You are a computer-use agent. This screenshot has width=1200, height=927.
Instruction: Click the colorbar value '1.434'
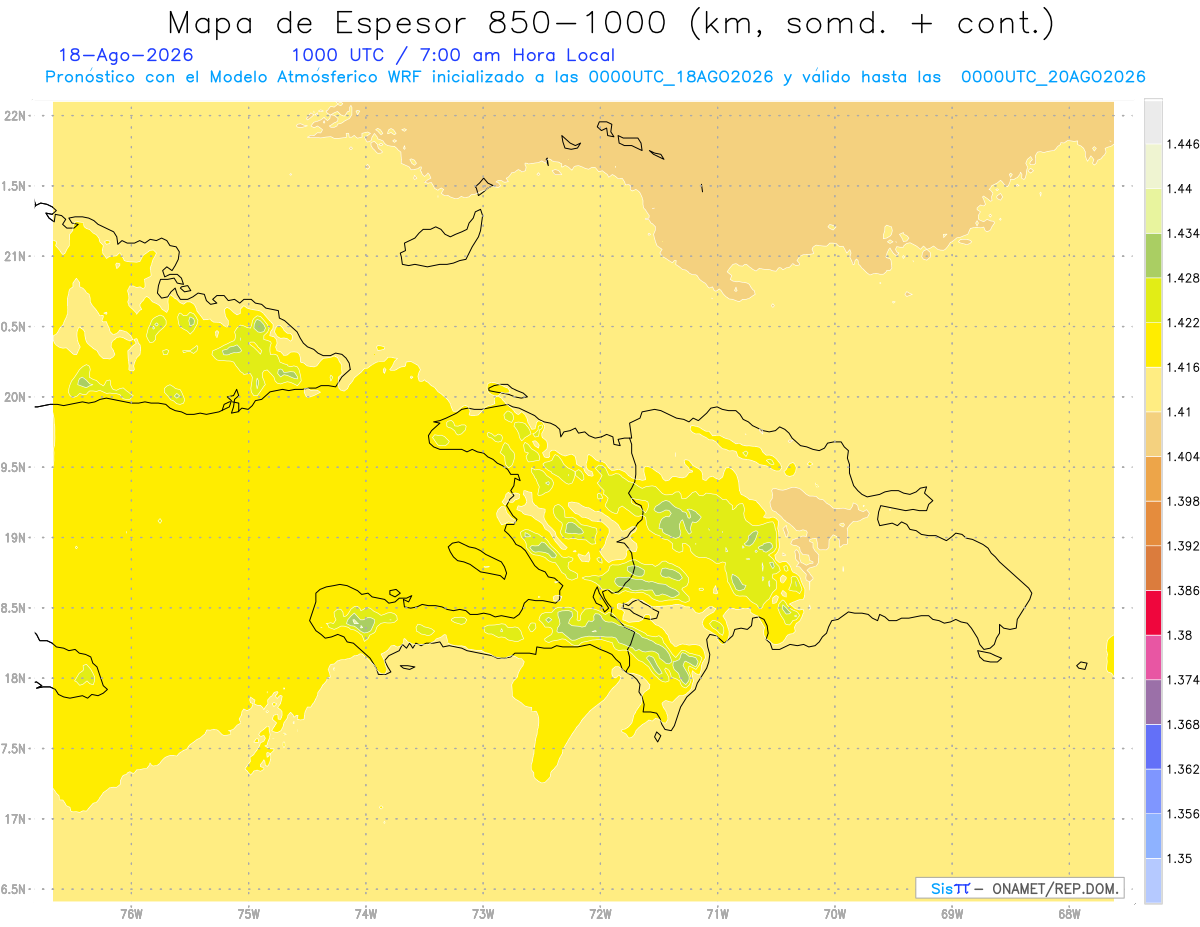(x=1182, y=233)
